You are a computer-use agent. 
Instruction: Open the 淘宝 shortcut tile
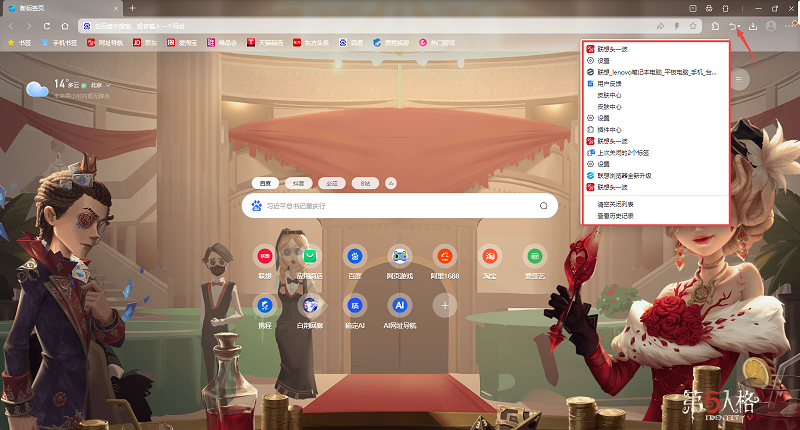click(490, 262)
